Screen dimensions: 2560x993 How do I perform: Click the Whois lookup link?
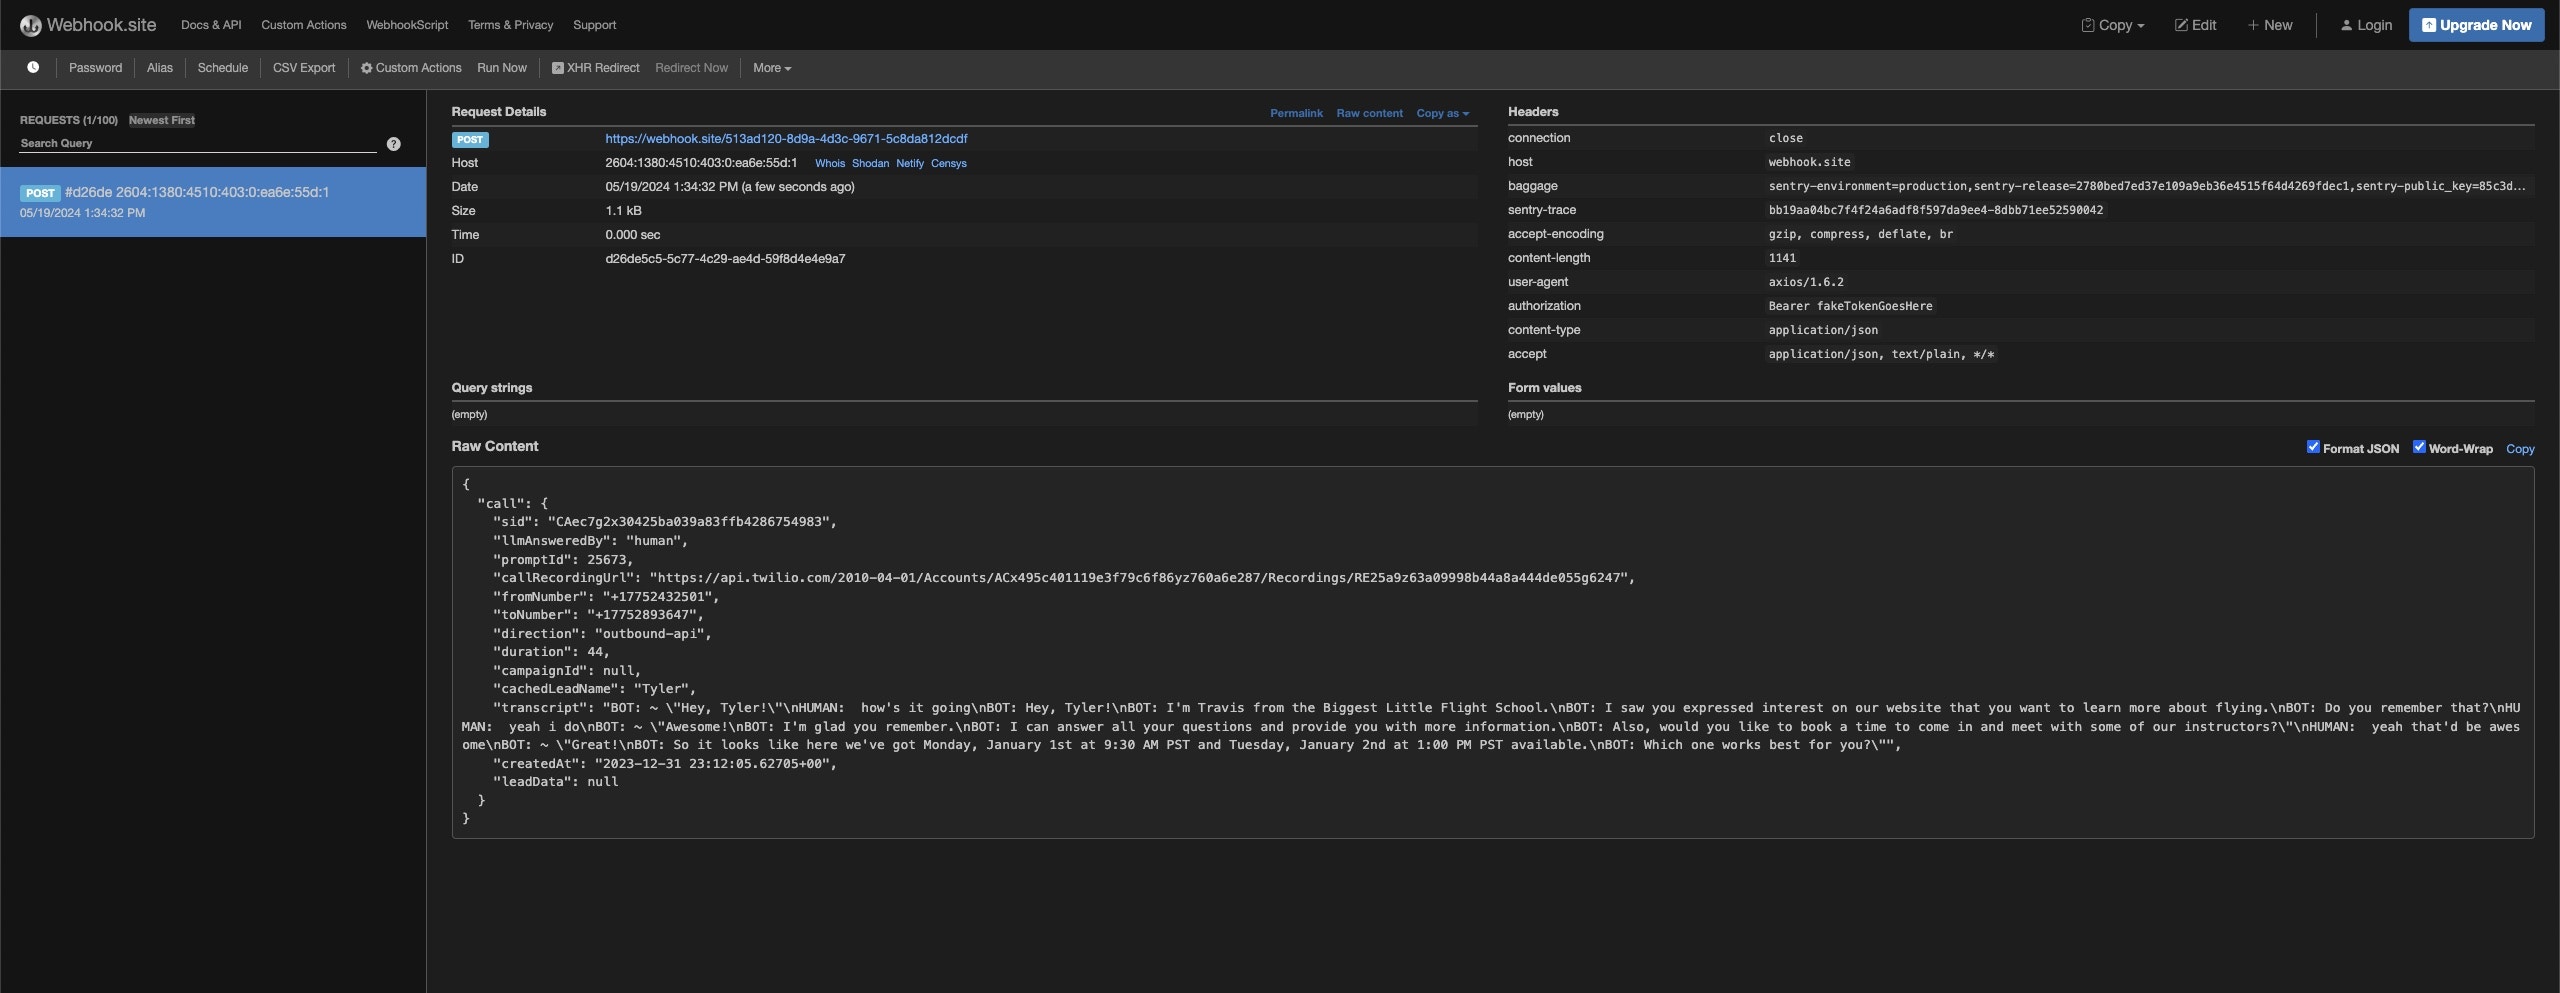point(830,163)
